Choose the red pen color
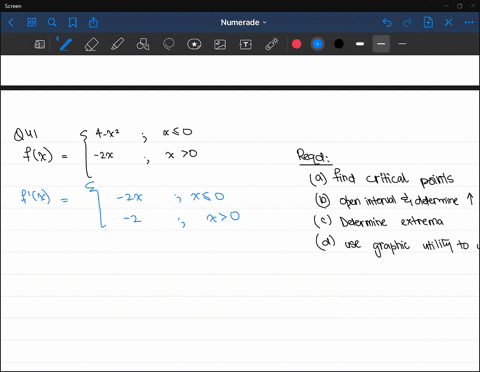480x372 pixels. (x=296, y=44)
